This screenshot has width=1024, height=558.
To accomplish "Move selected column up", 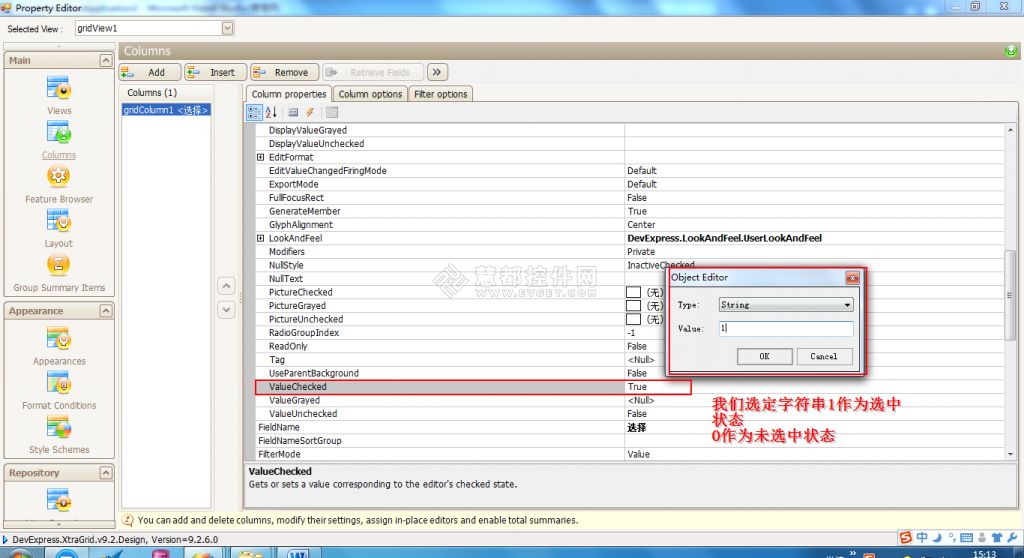I will pyautogui.click(x=226, y=286).
